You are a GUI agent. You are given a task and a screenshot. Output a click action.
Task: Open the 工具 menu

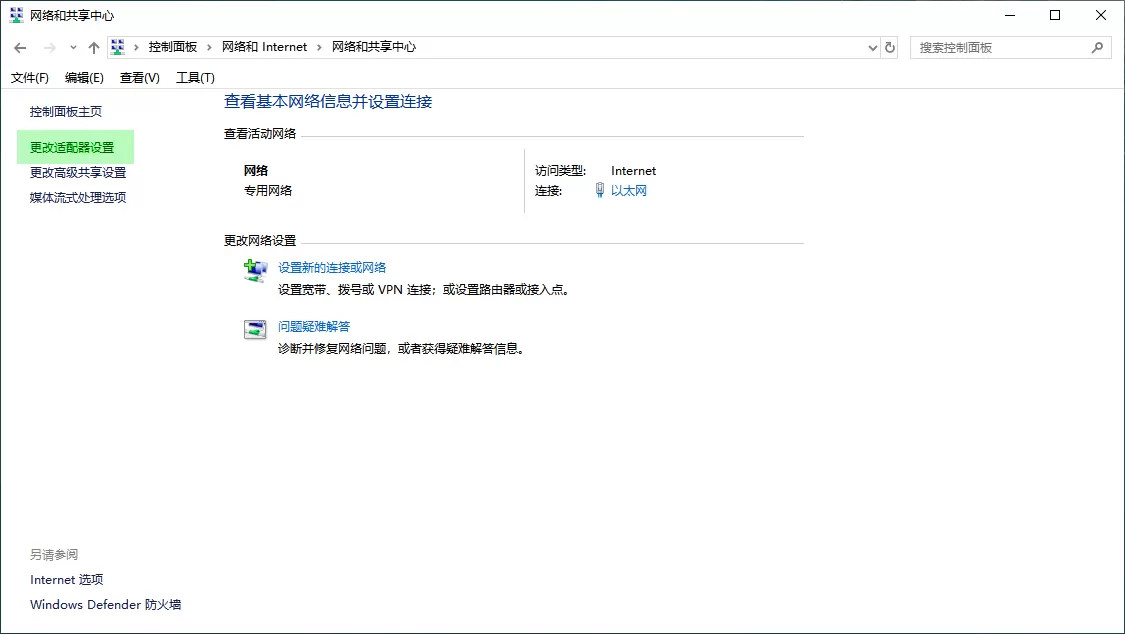click(194, 77)
